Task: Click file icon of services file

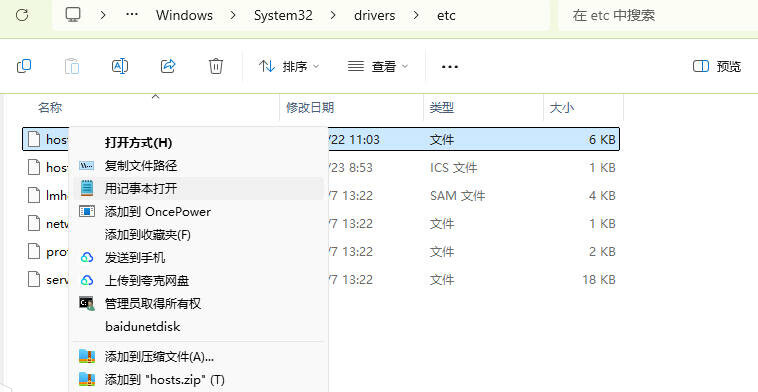Action: (33, 279)
